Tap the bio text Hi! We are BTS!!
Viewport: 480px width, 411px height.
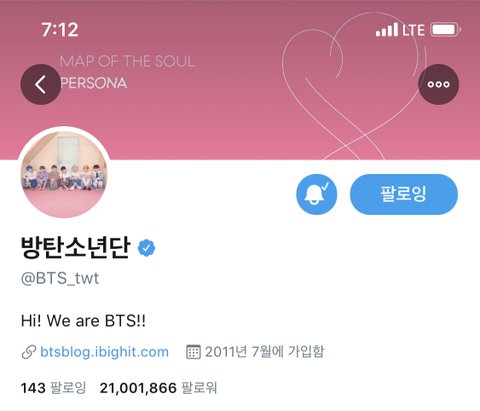[83, 321]
